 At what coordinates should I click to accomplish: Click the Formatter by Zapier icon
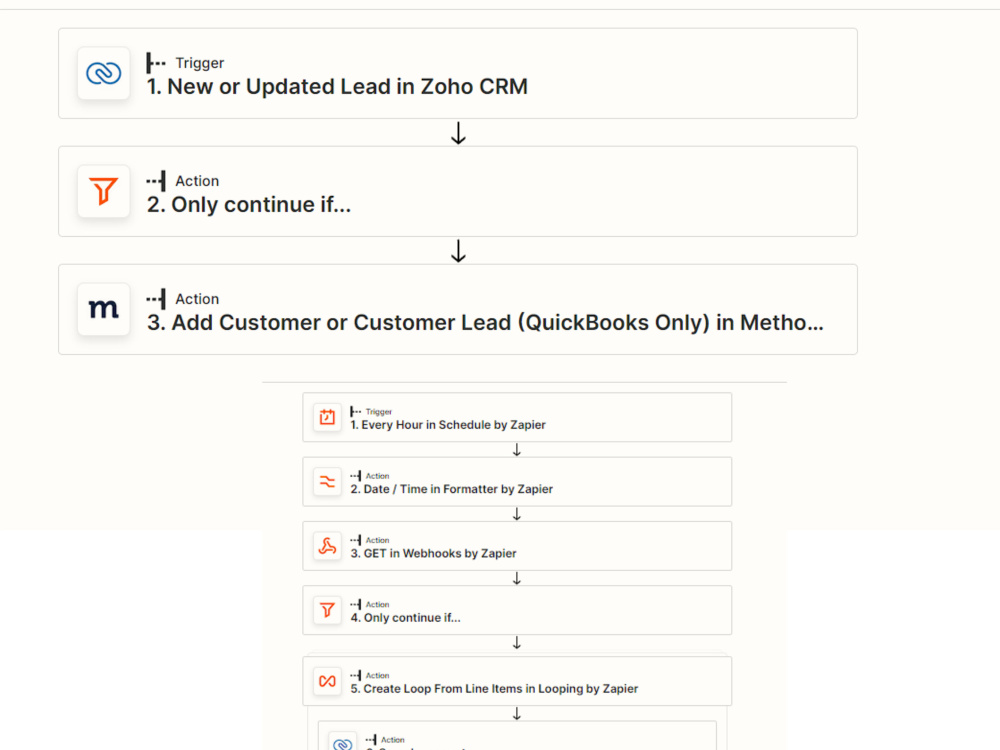click(x=327, y=482)
